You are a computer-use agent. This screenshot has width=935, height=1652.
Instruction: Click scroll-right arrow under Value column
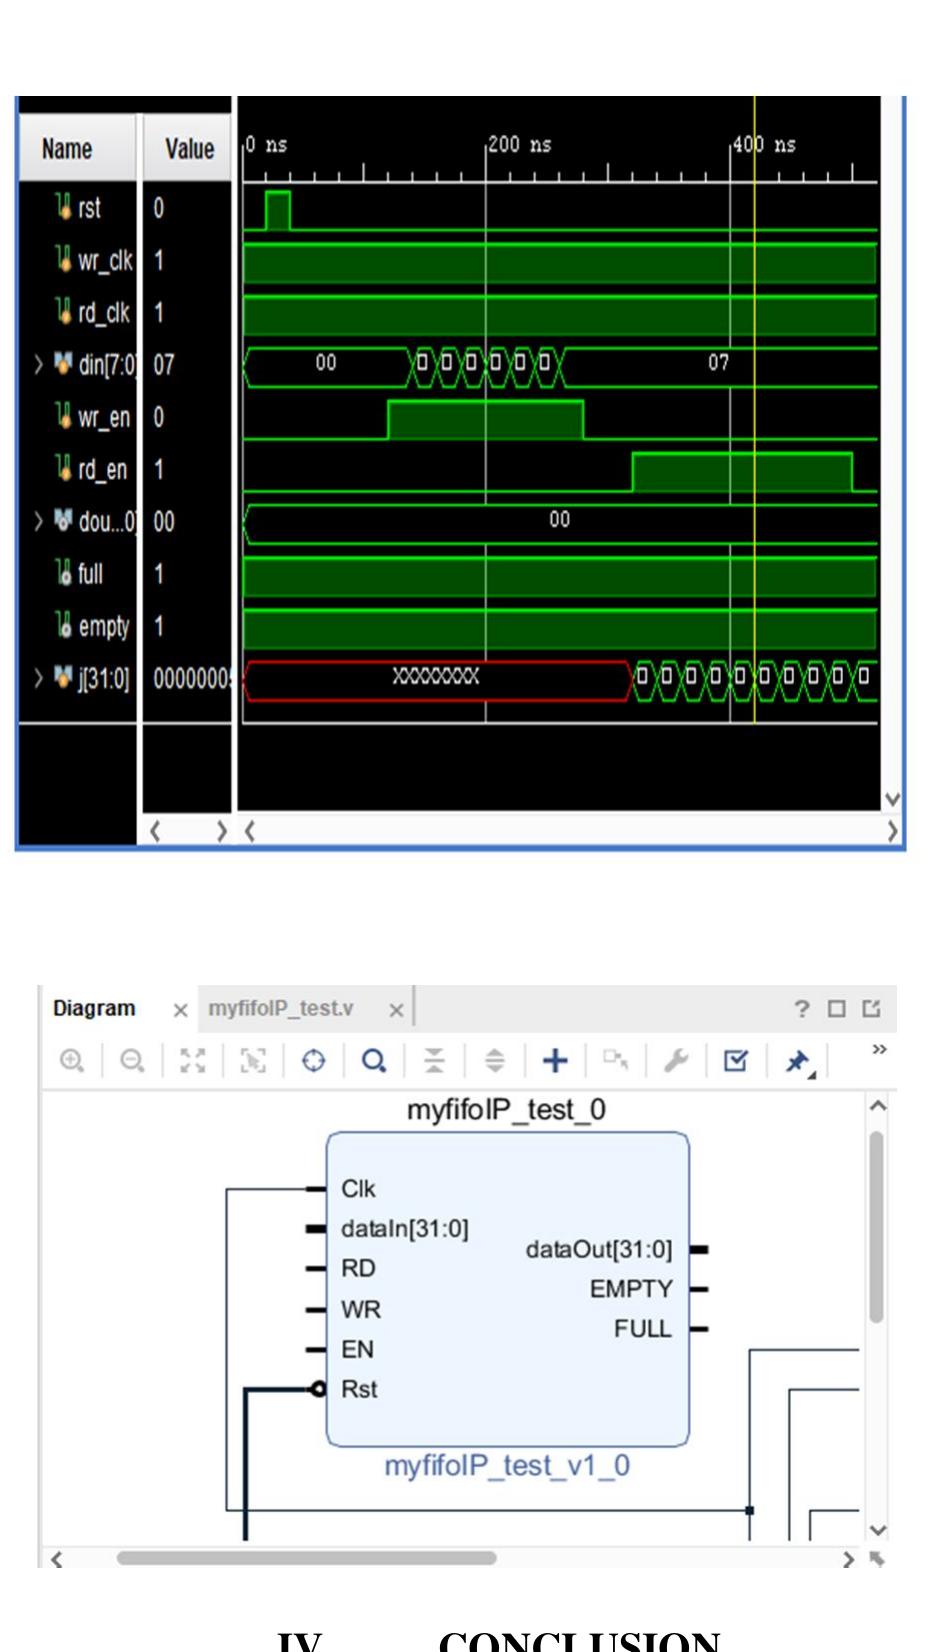point(222,831)
